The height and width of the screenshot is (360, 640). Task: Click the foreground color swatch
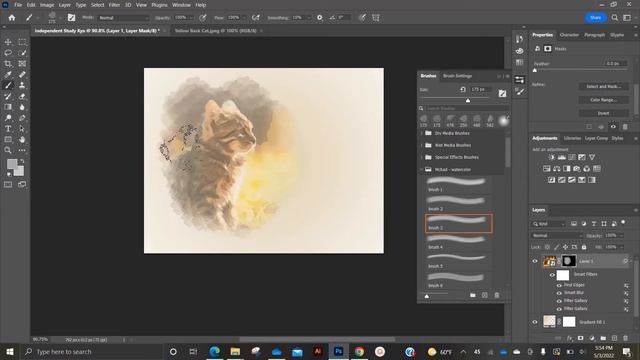12,164
